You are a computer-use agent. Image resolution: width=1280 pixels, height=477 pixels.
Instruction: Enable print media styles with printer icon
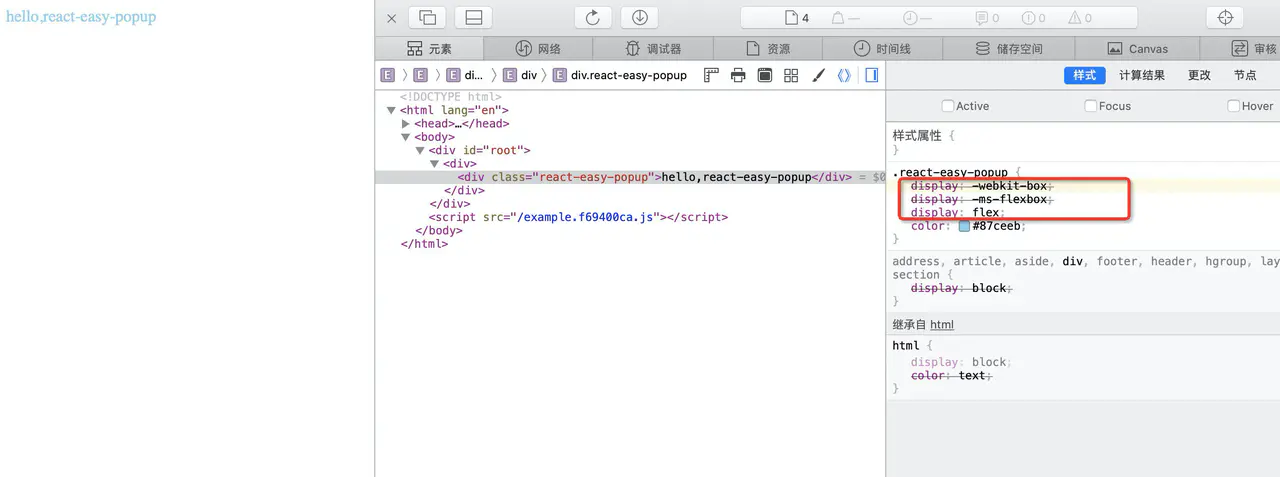(x=738, y=75)
